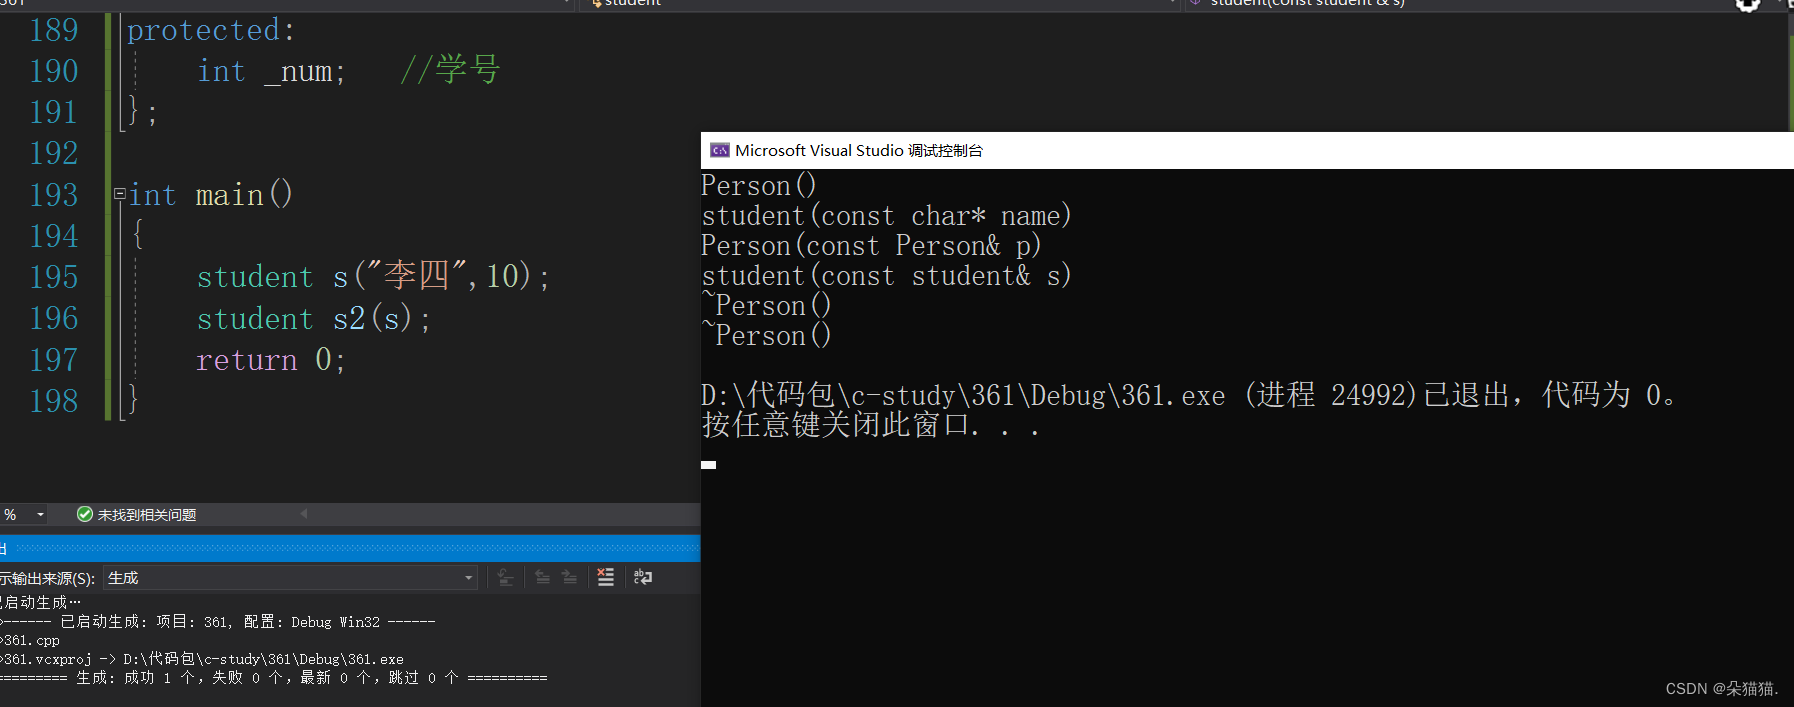Collapse the main() function code block
The height and width of the screenshot is (707, 1794).
[x=120, y=194]
